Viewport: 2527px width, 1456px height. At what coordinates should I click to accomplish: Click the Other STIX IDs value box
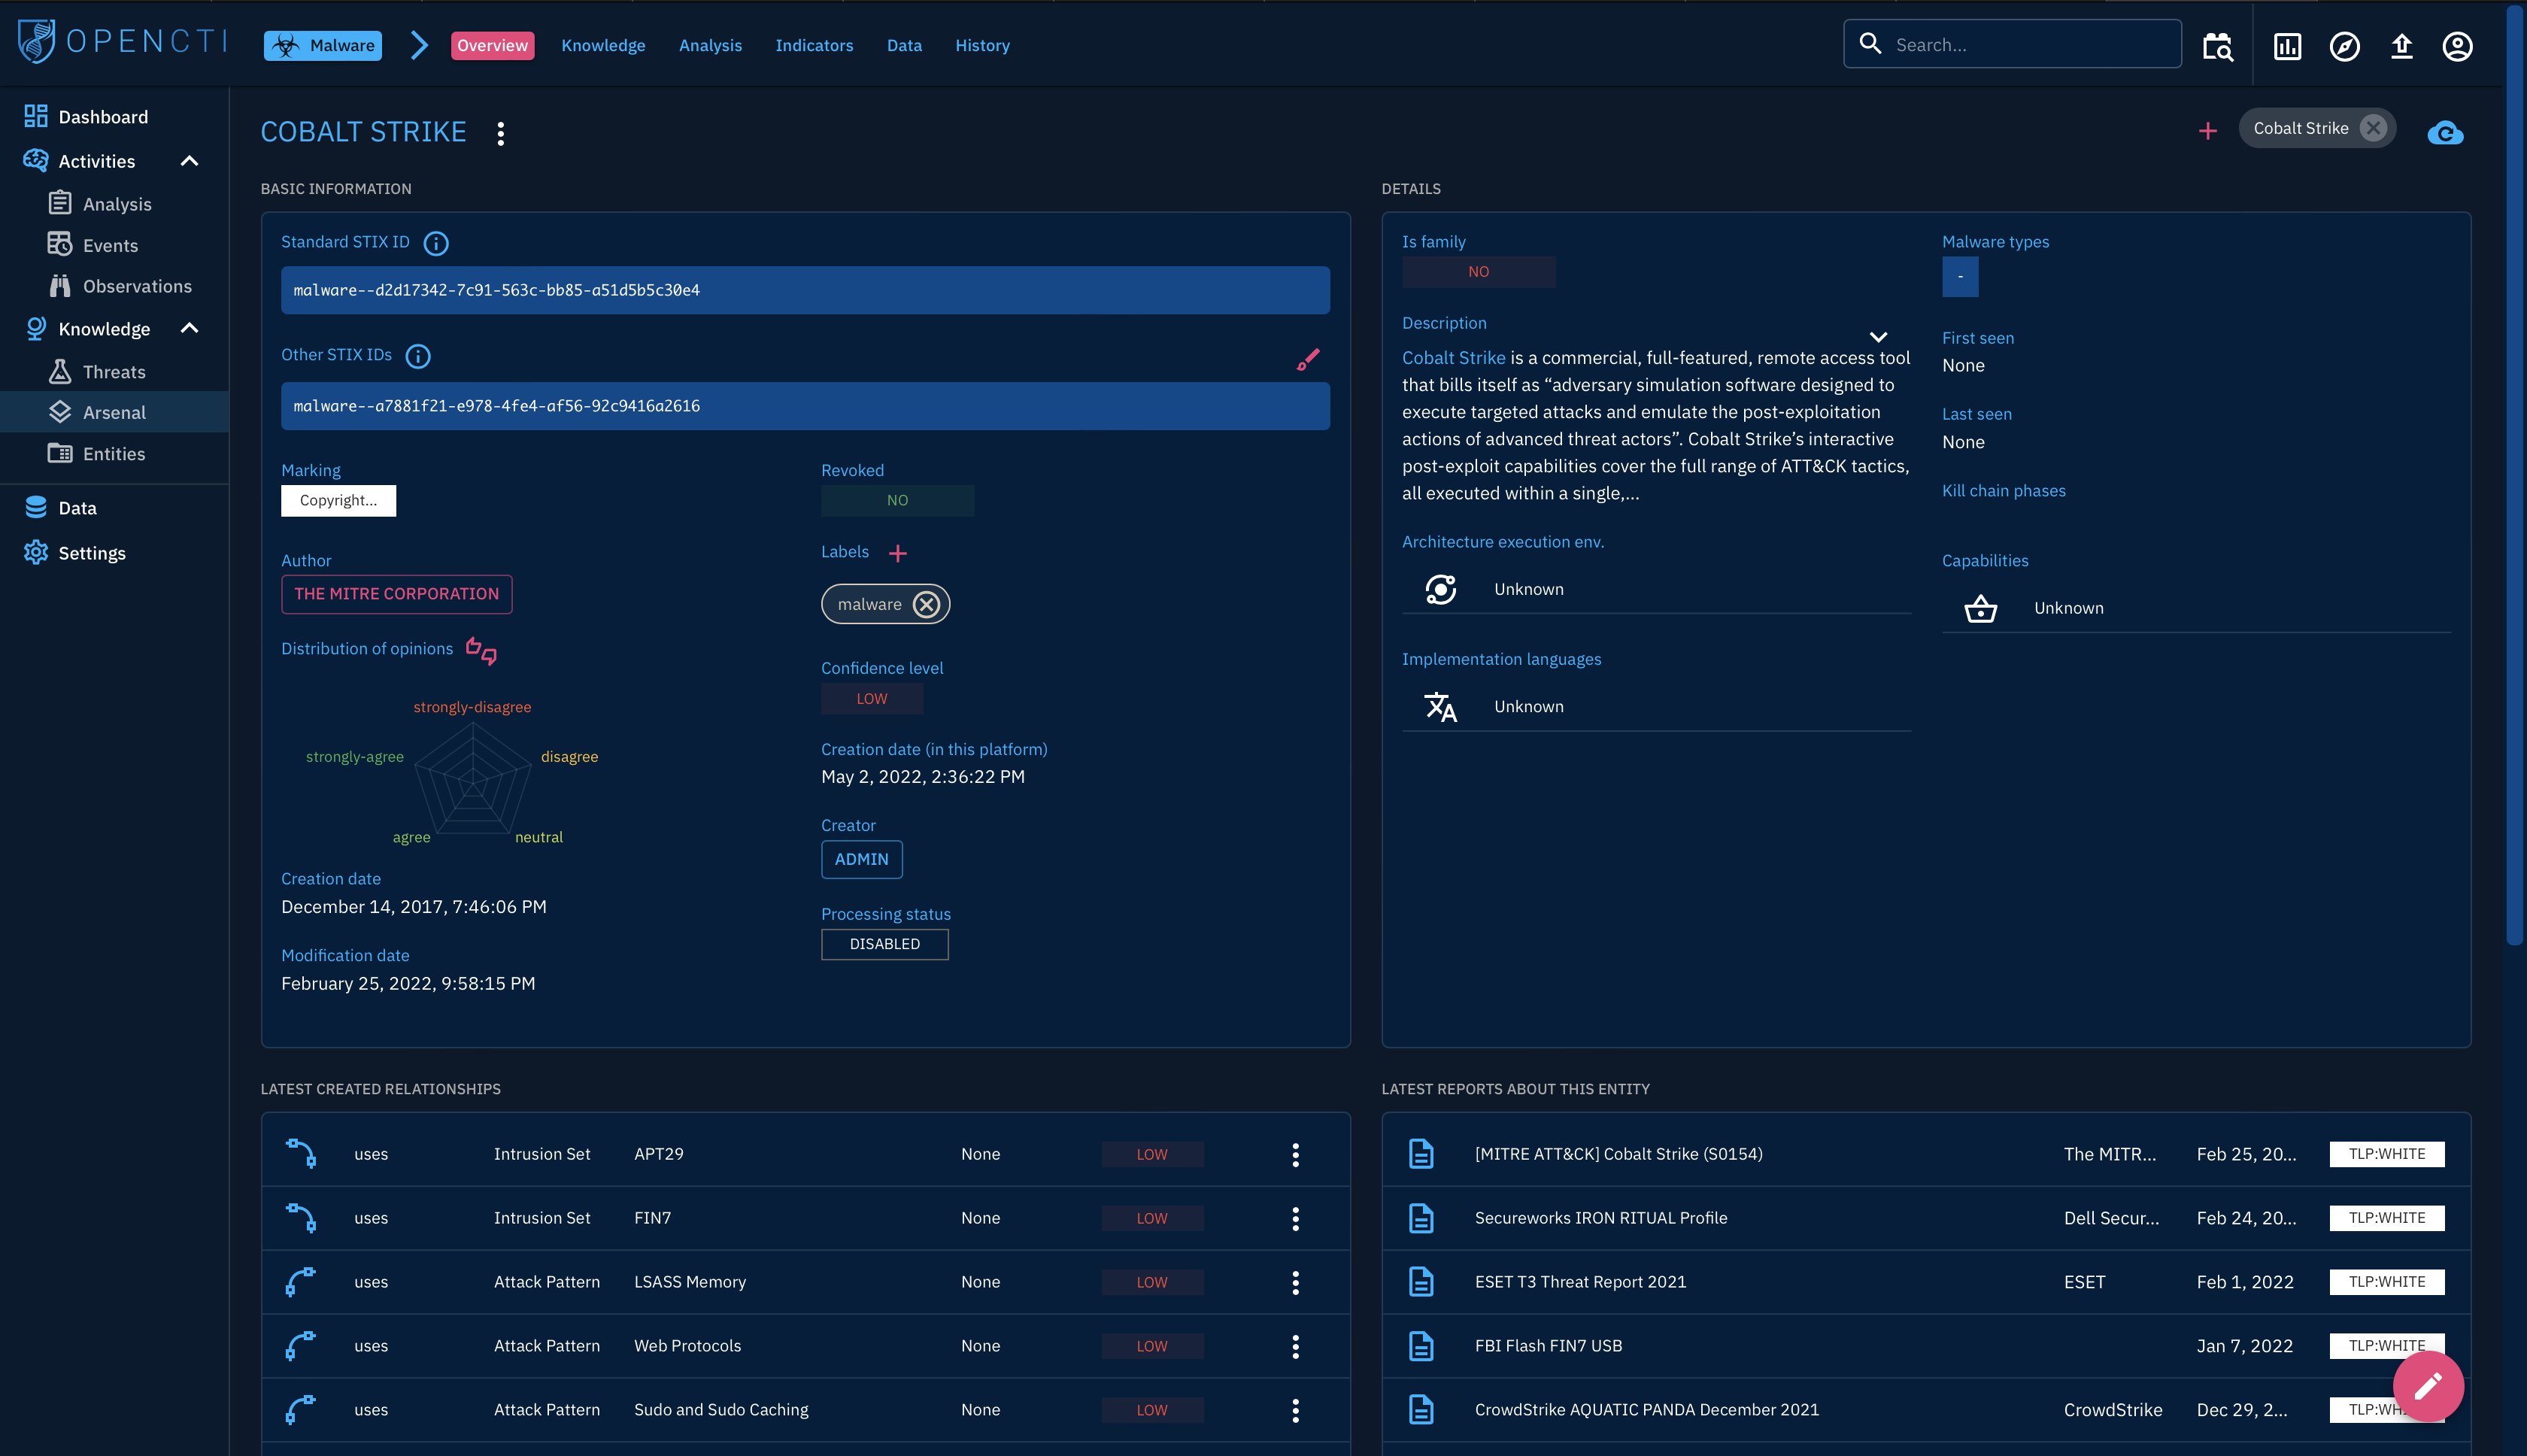[805, 406]
